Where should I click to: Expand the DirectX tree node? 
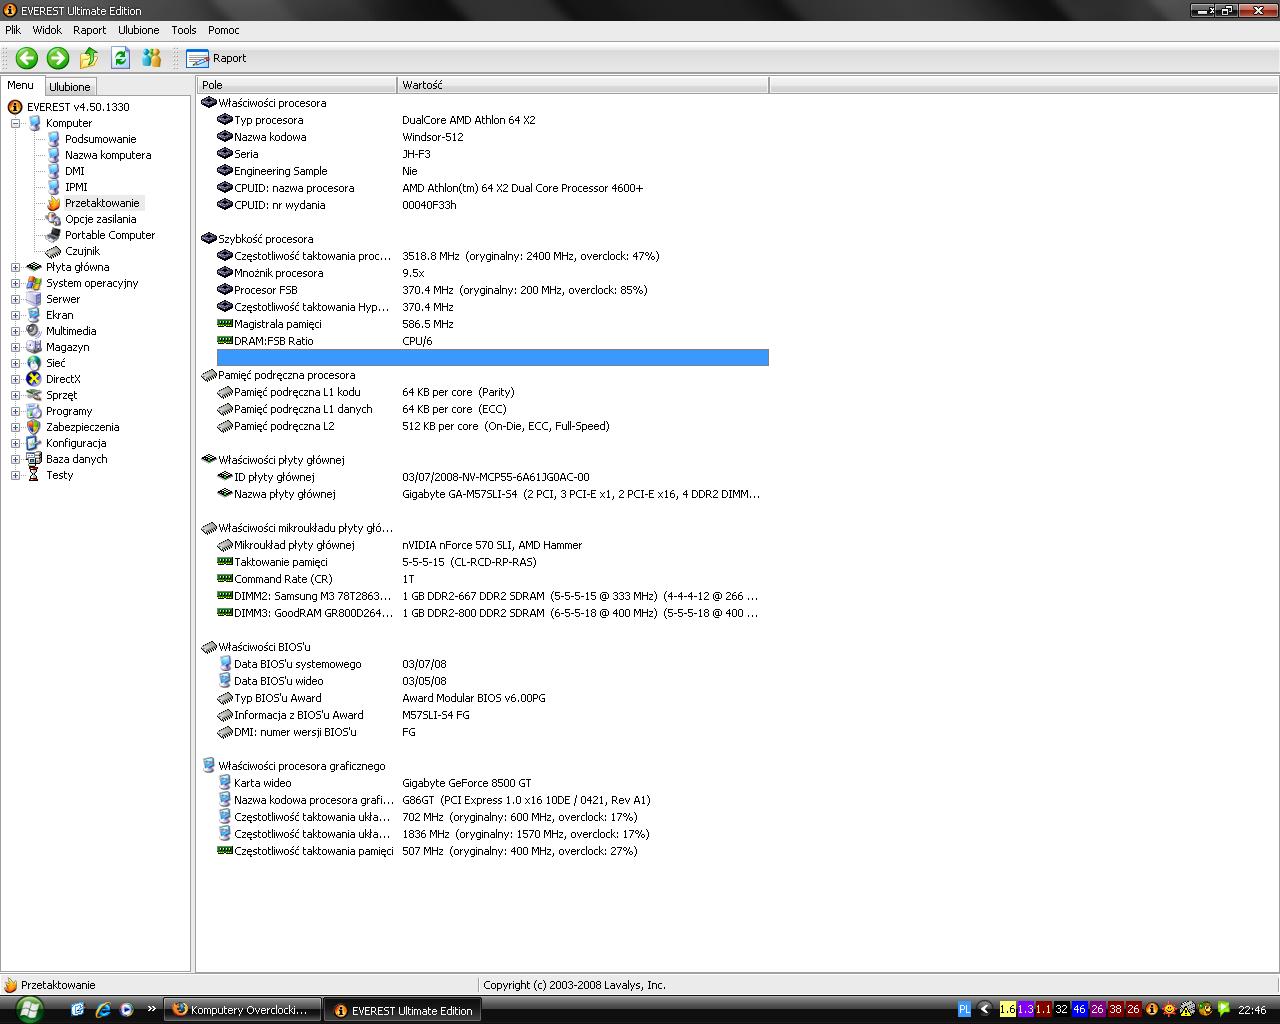tap(15, 379)
